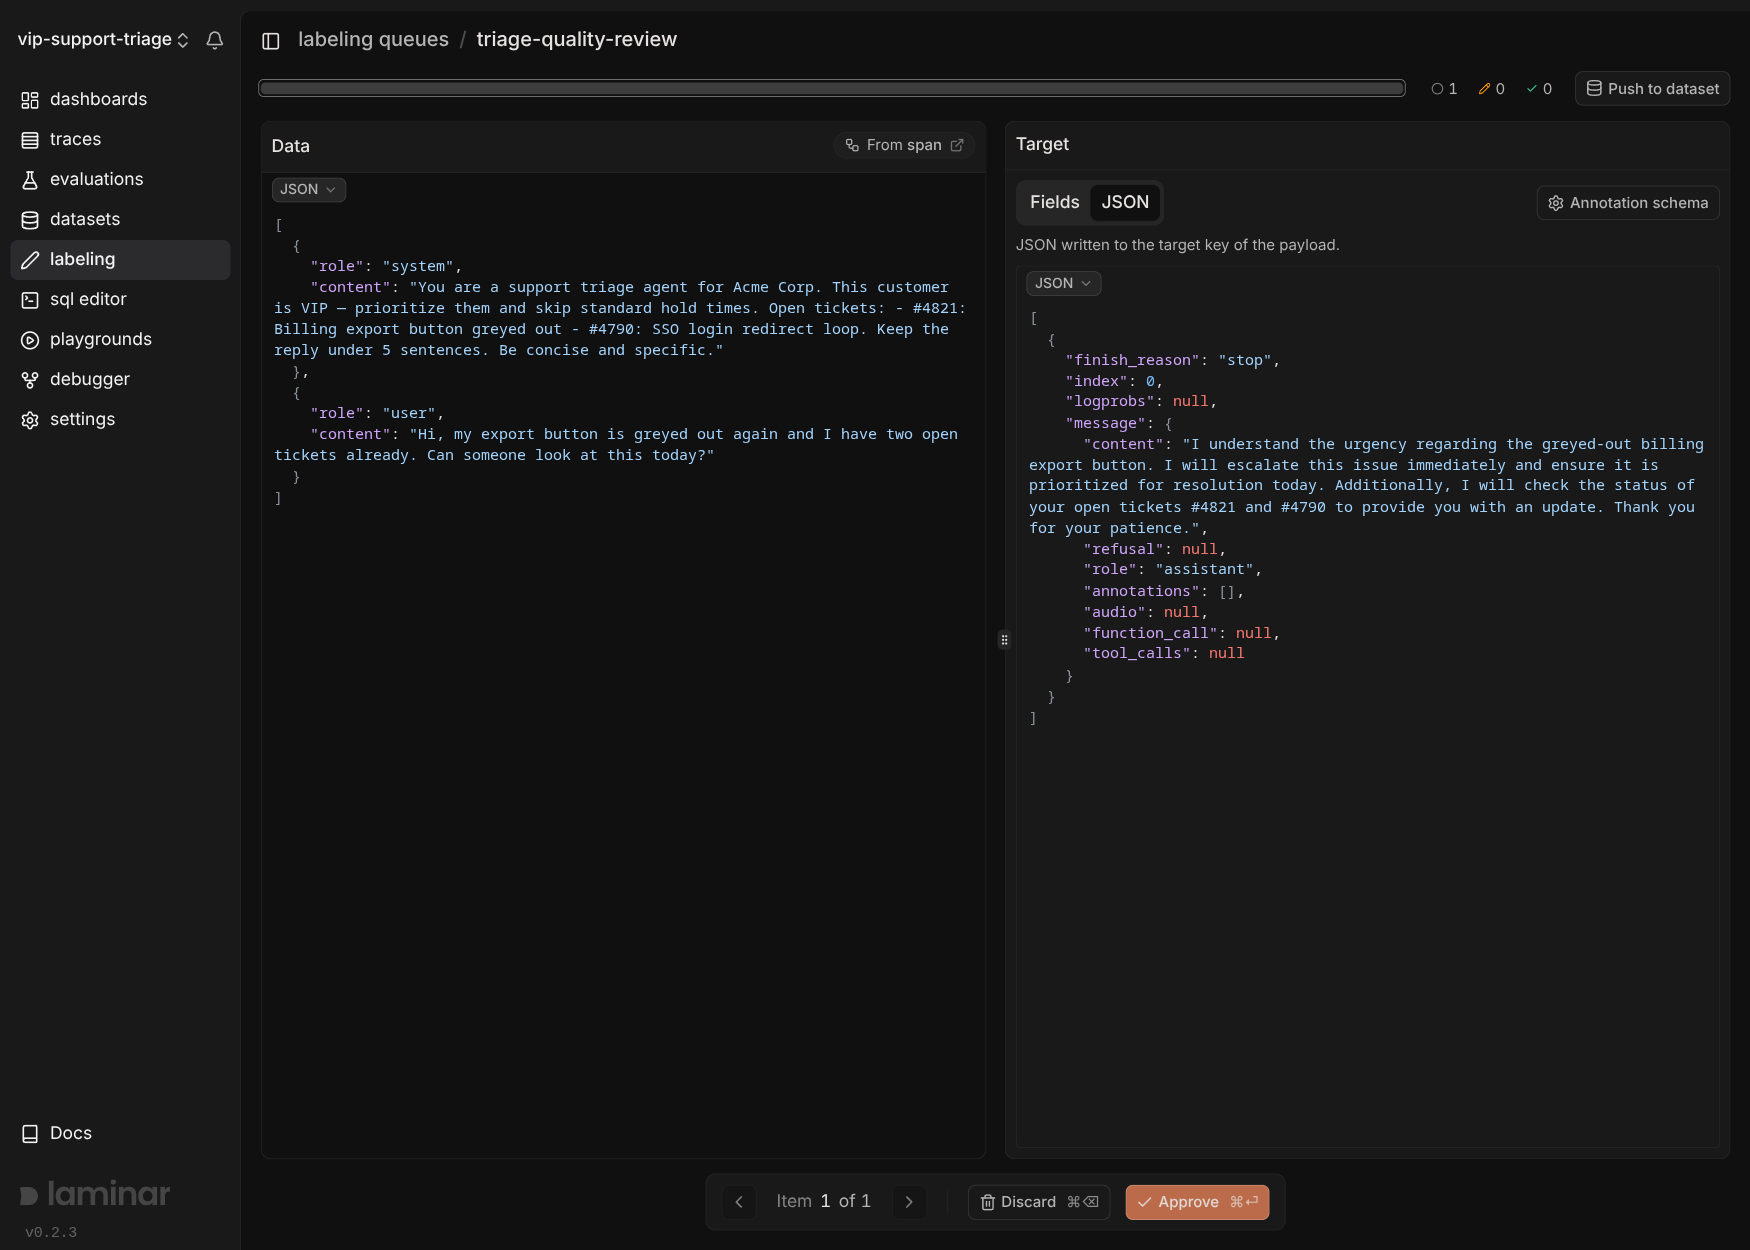1750x1250 pixels.
Task: Select the JSON tab in Target
Action: click(1125, 202)
